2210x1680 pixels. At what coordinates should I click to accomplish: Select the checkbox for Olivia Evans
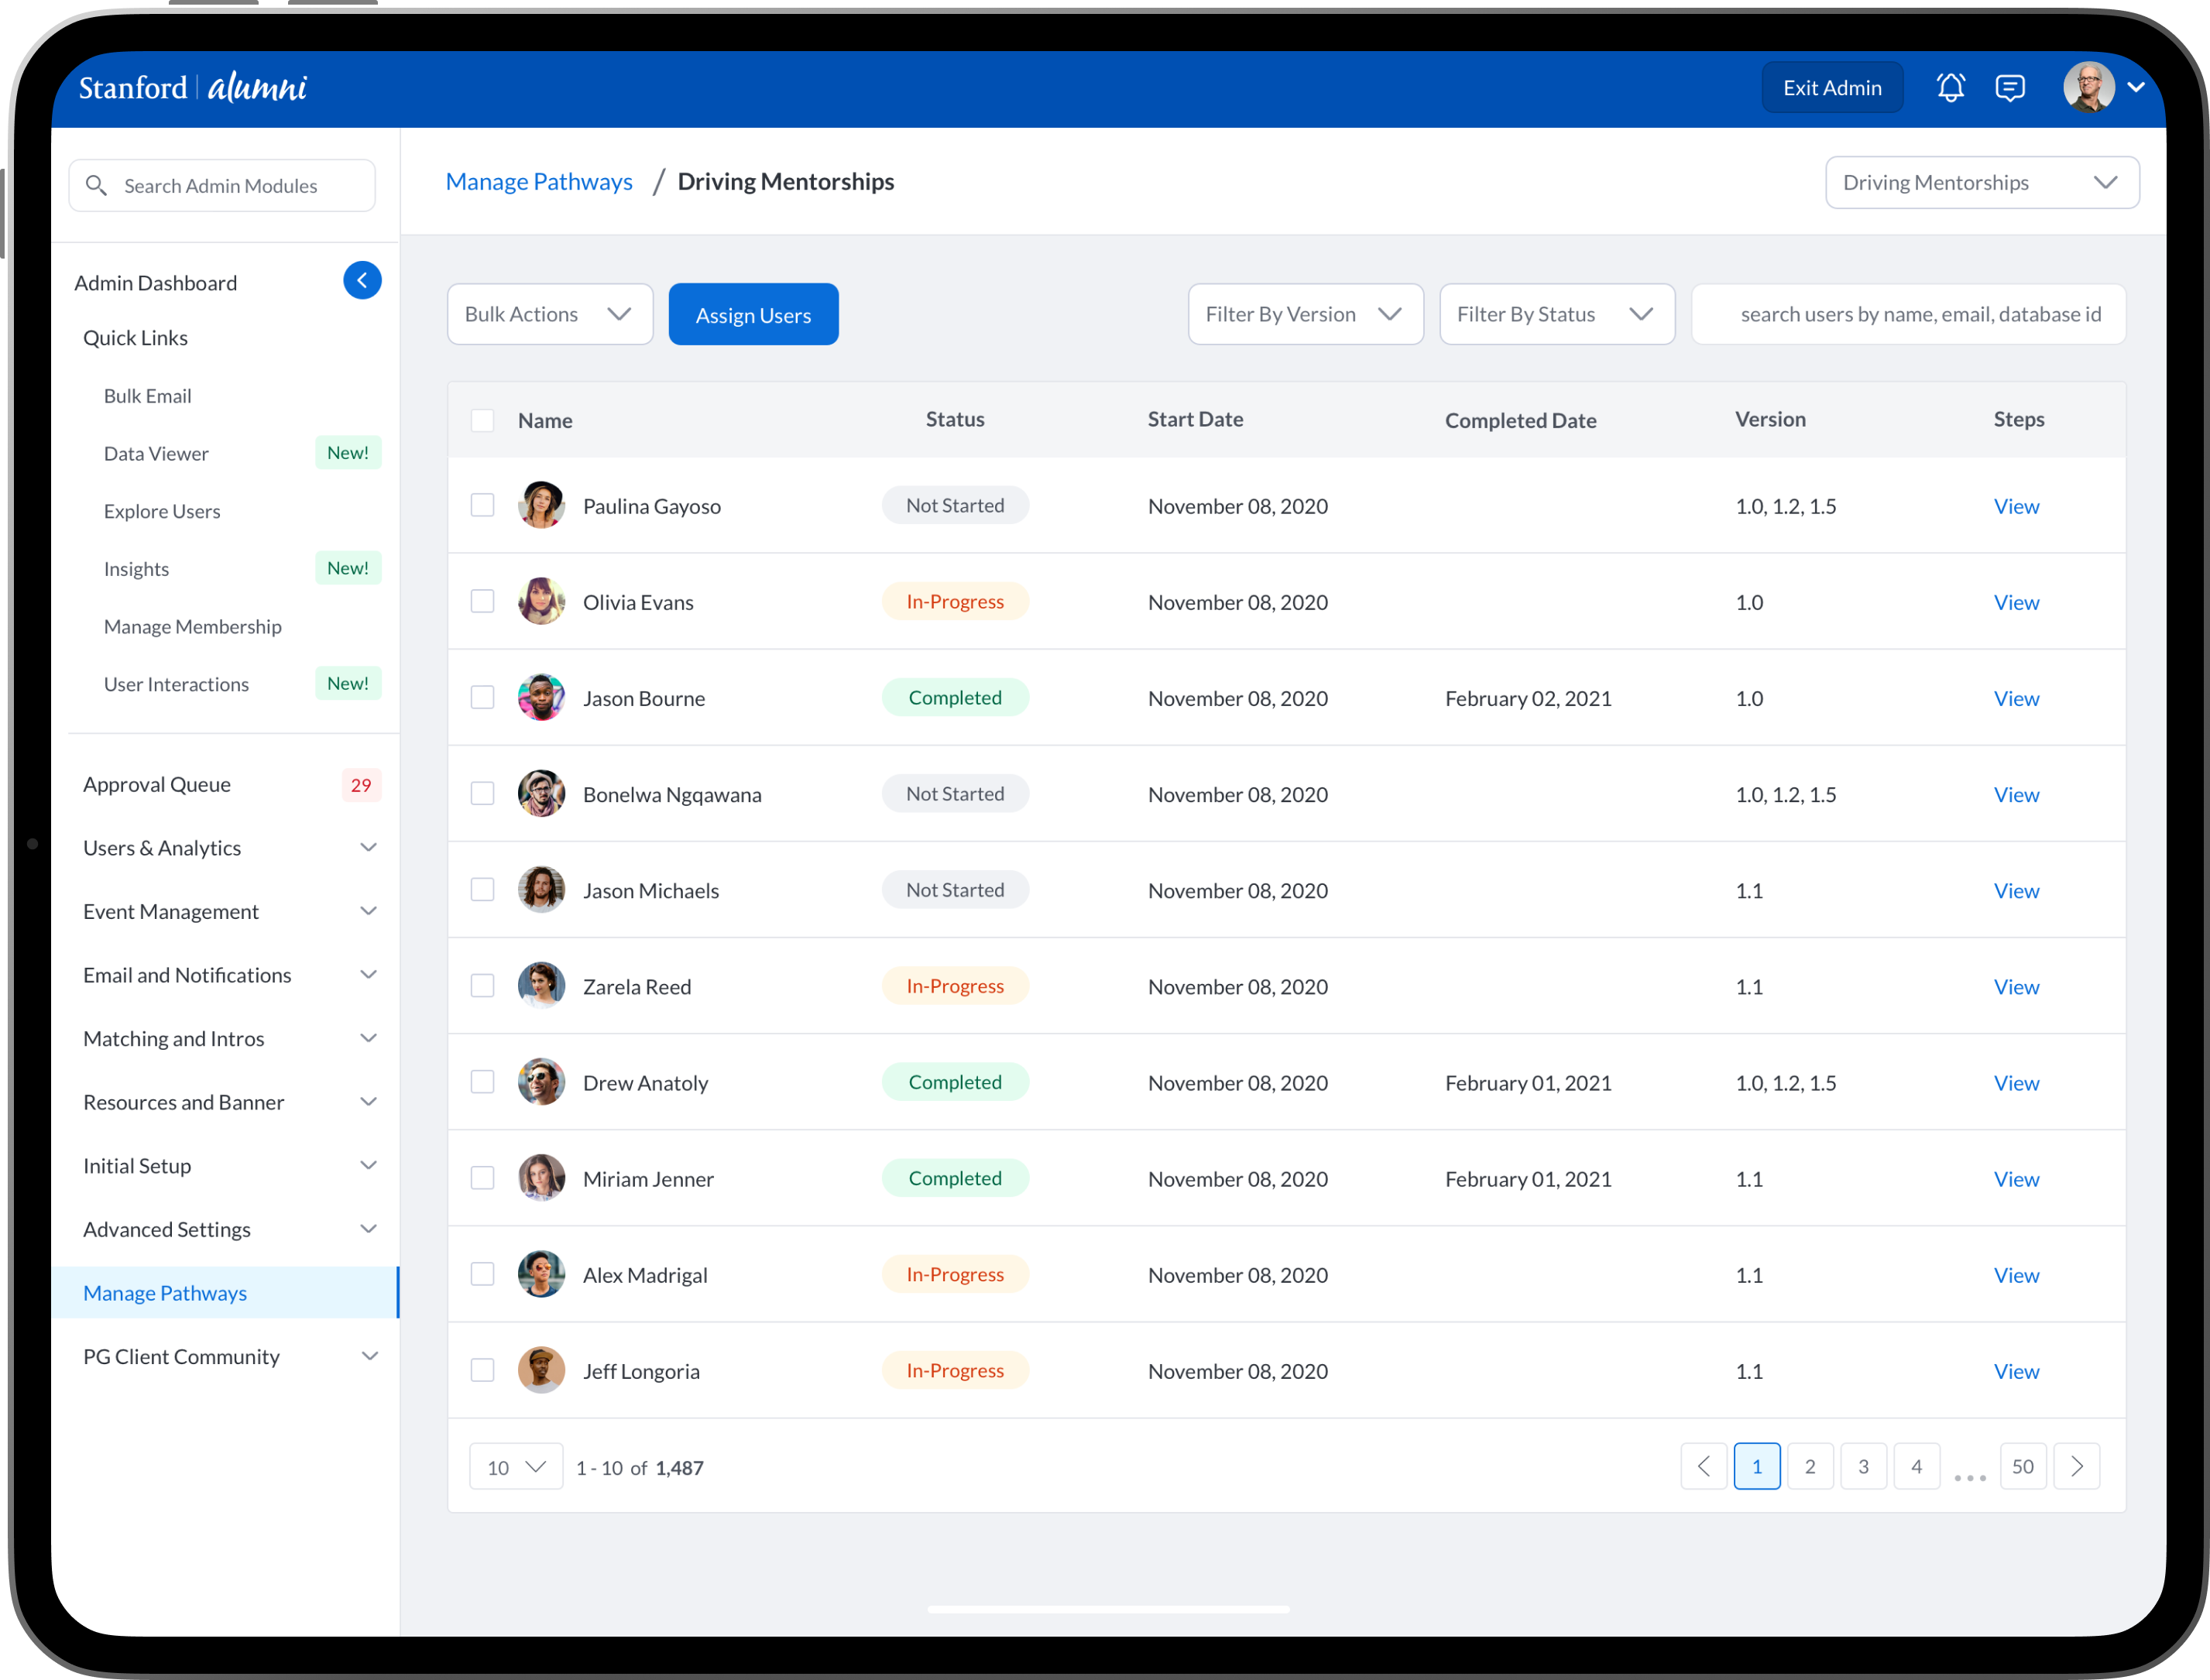click(x=483, y=602)
